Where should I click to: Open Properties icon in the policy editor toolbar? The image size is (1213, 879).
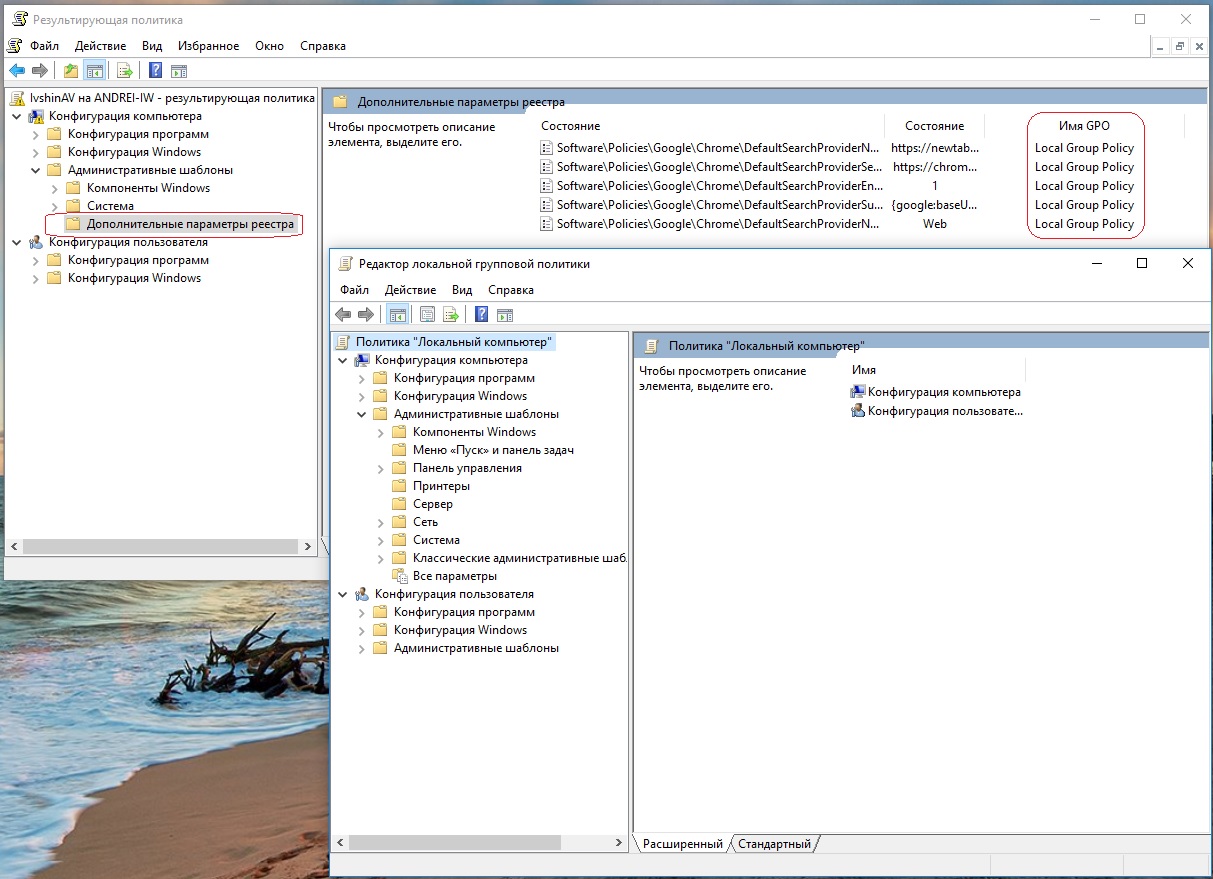click(x=428, y=315)
